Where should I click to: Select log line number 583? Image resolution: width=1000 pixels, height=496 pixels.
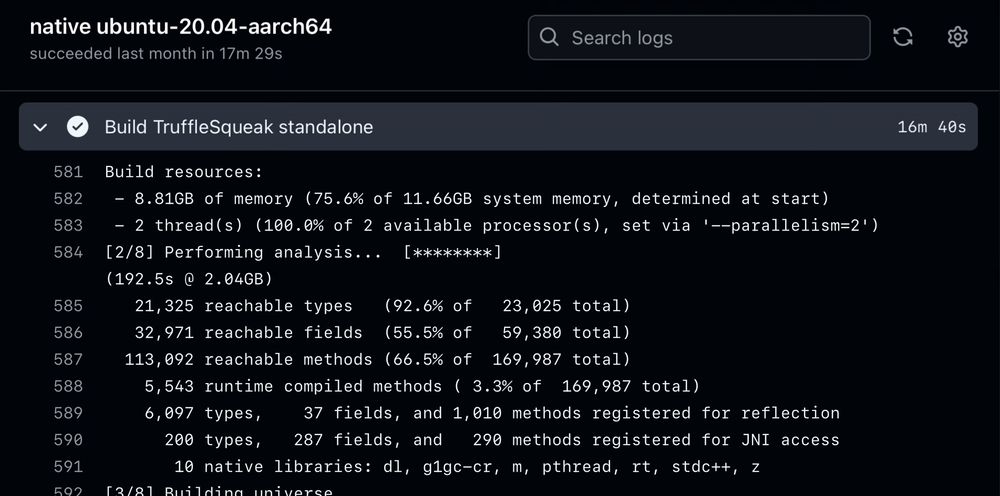click(68, 226)
